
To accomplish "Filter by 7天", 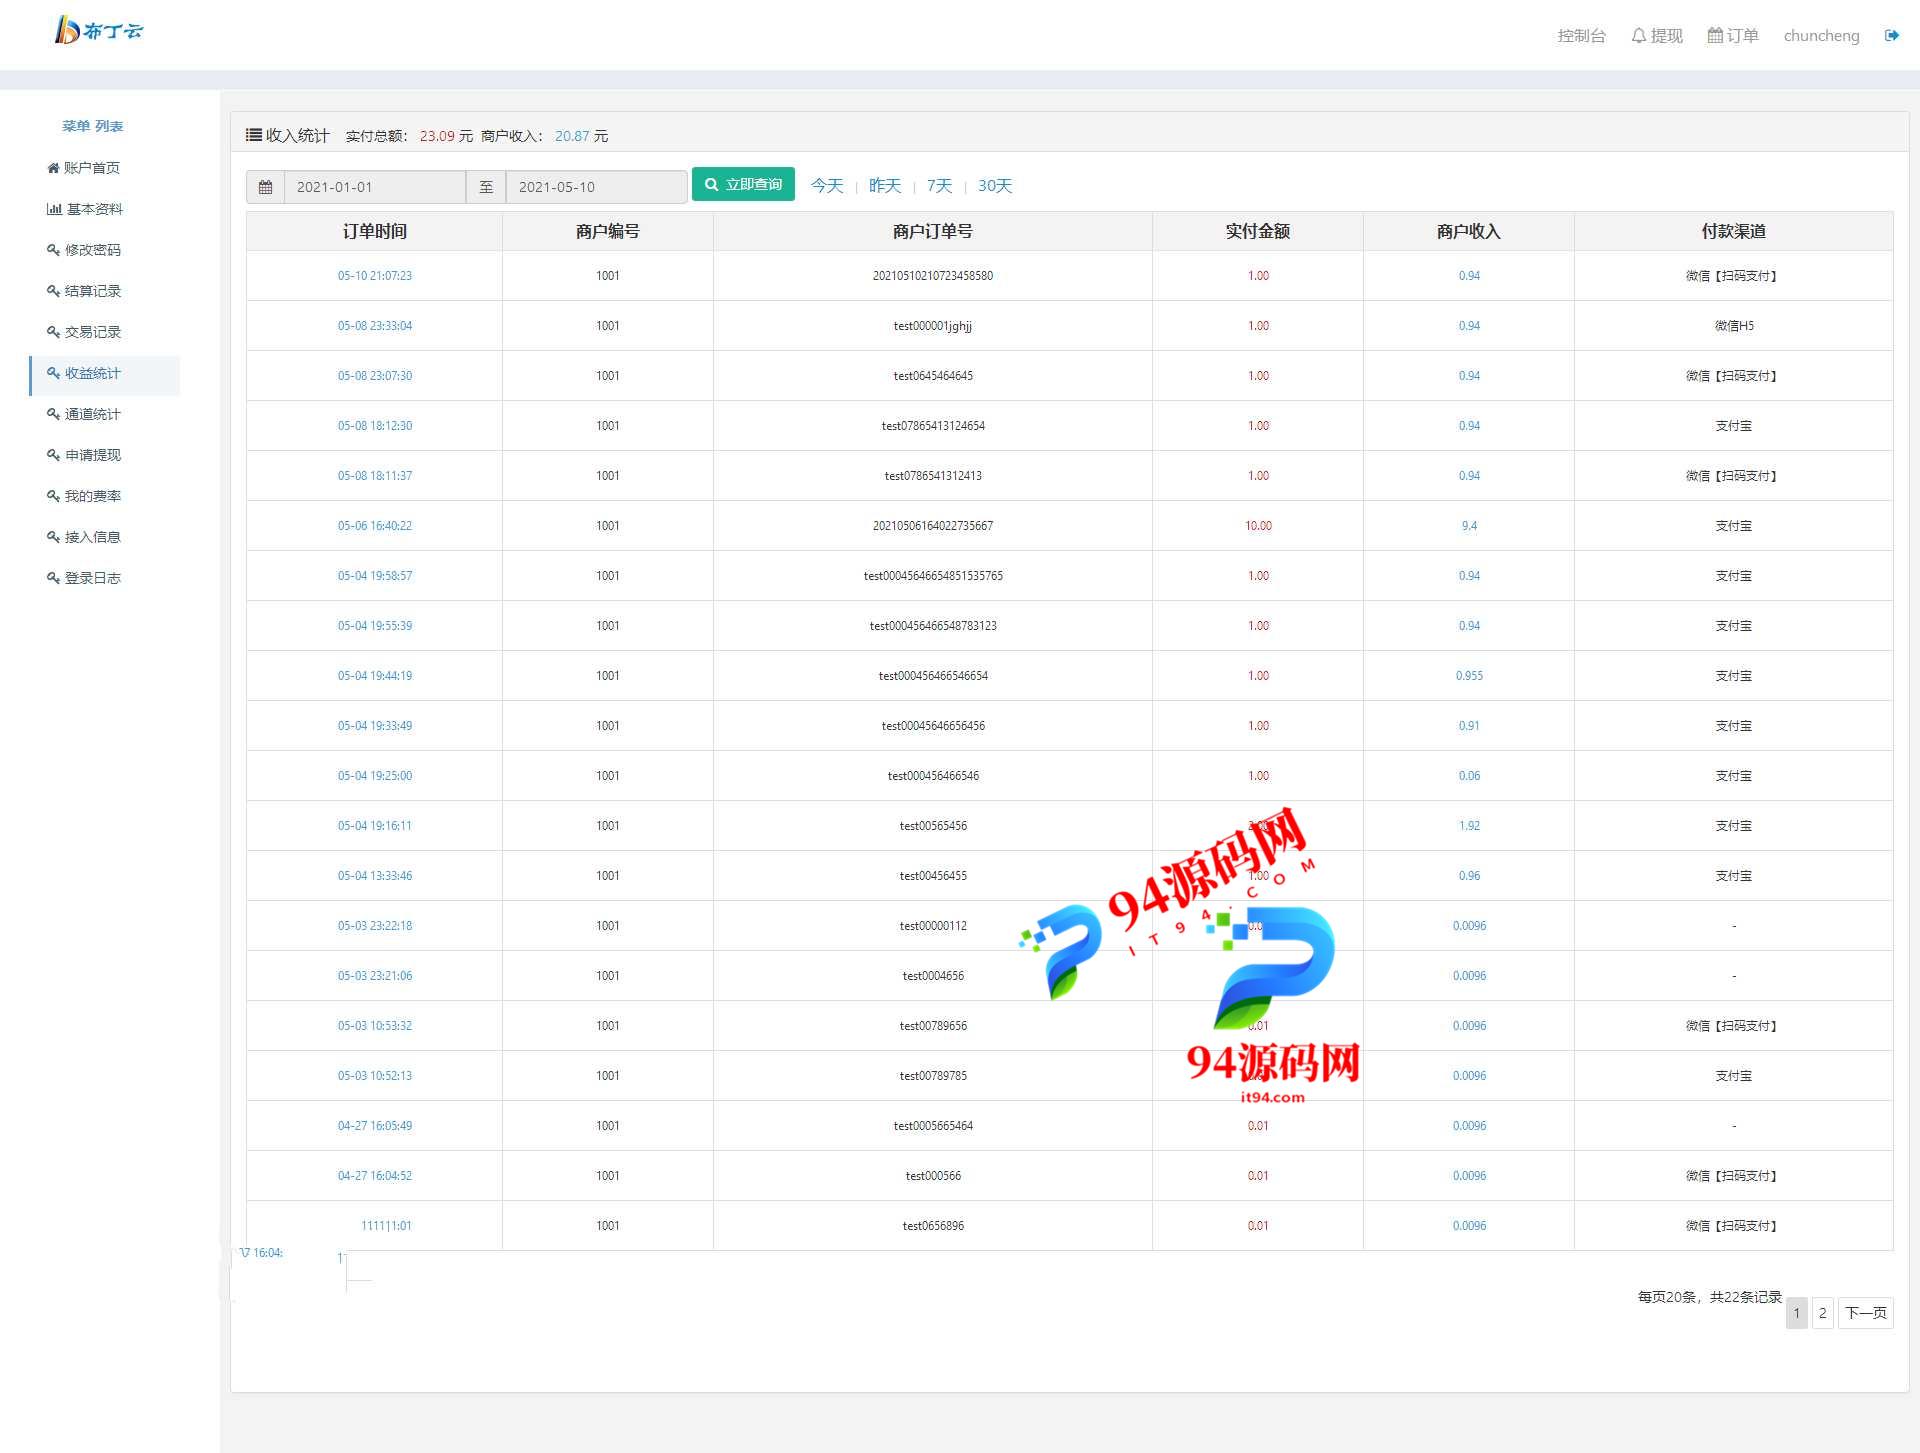I will pos(939,186).
